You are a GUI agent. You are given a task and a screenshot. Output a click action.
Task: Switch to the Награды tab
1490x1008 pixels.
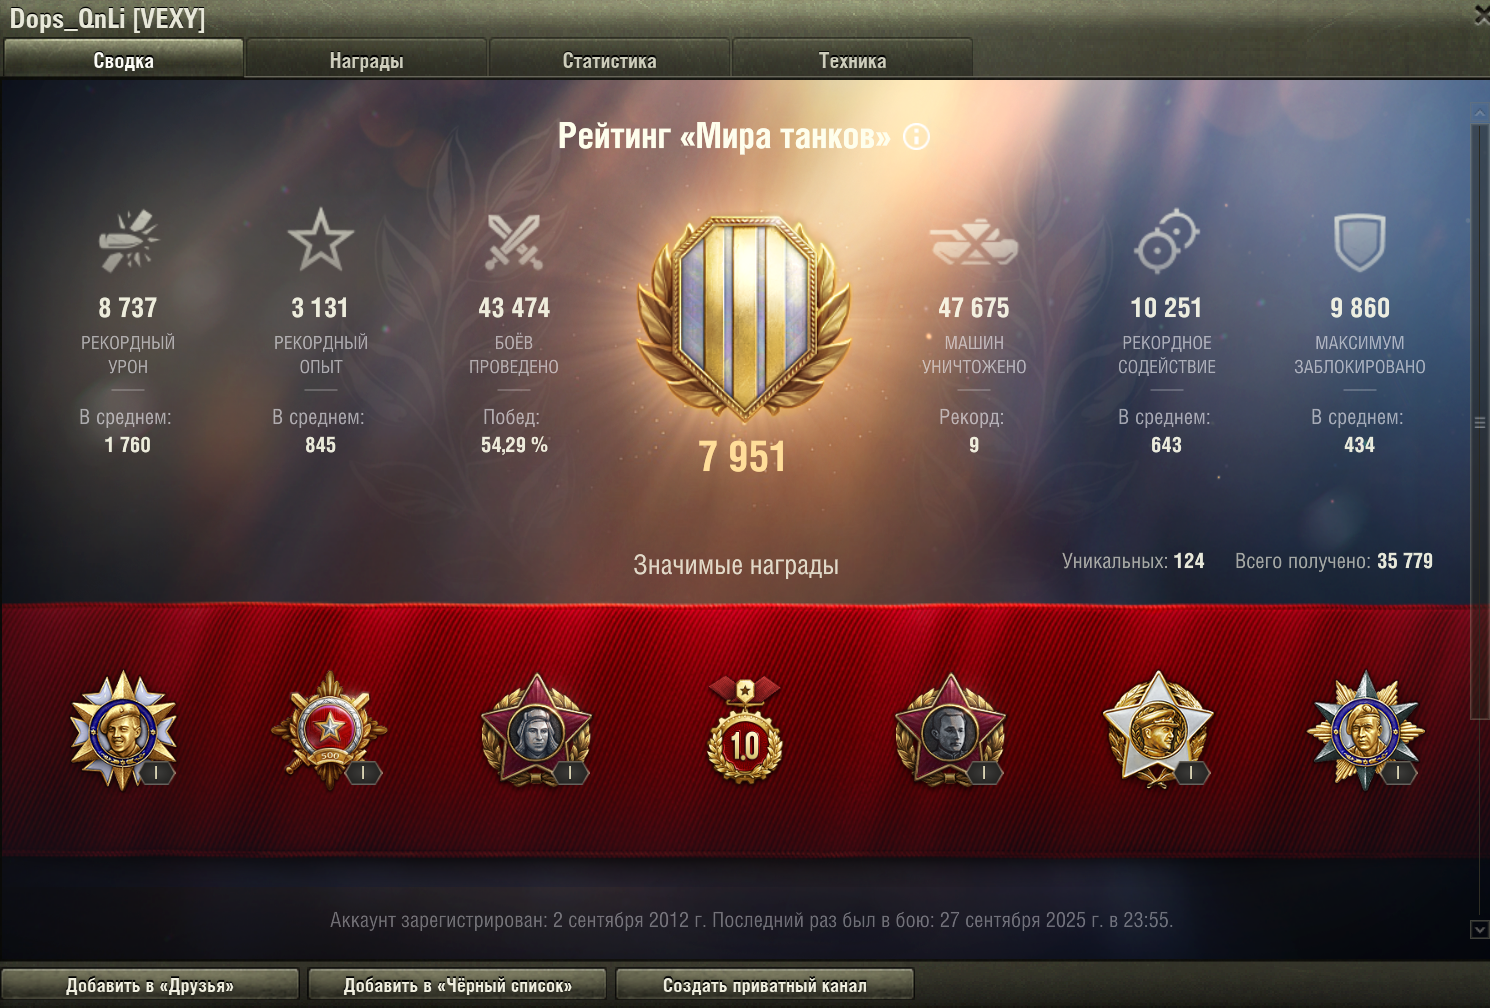point(366,60)
